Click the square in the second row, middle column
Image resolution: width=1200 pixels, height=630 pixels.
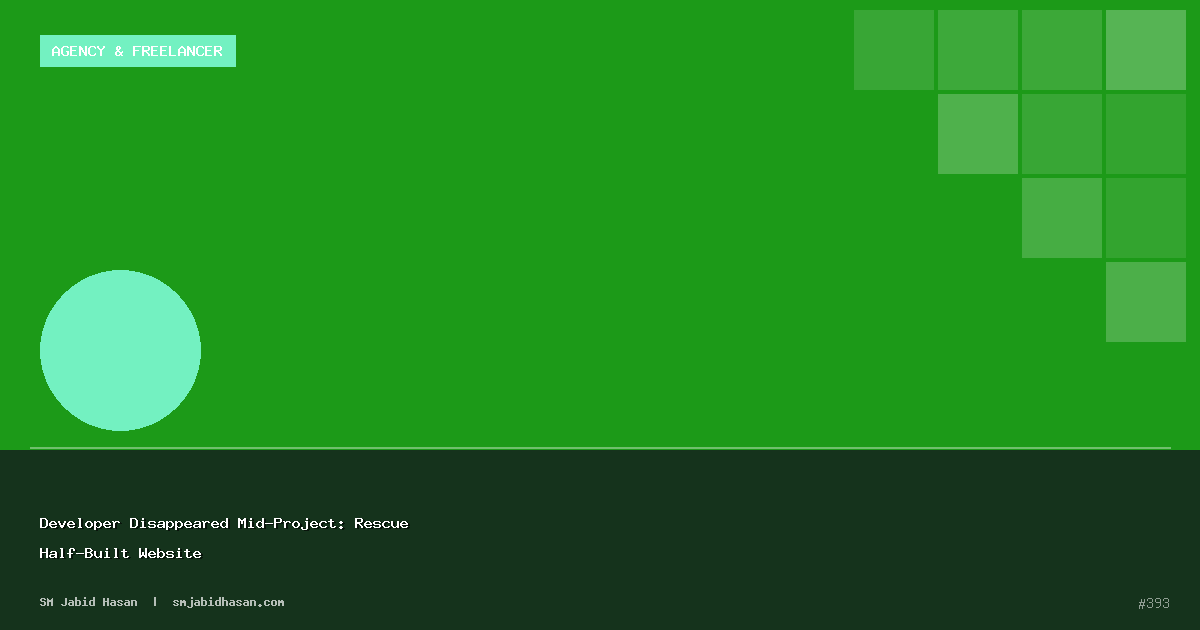click(x=1062, y=134)
